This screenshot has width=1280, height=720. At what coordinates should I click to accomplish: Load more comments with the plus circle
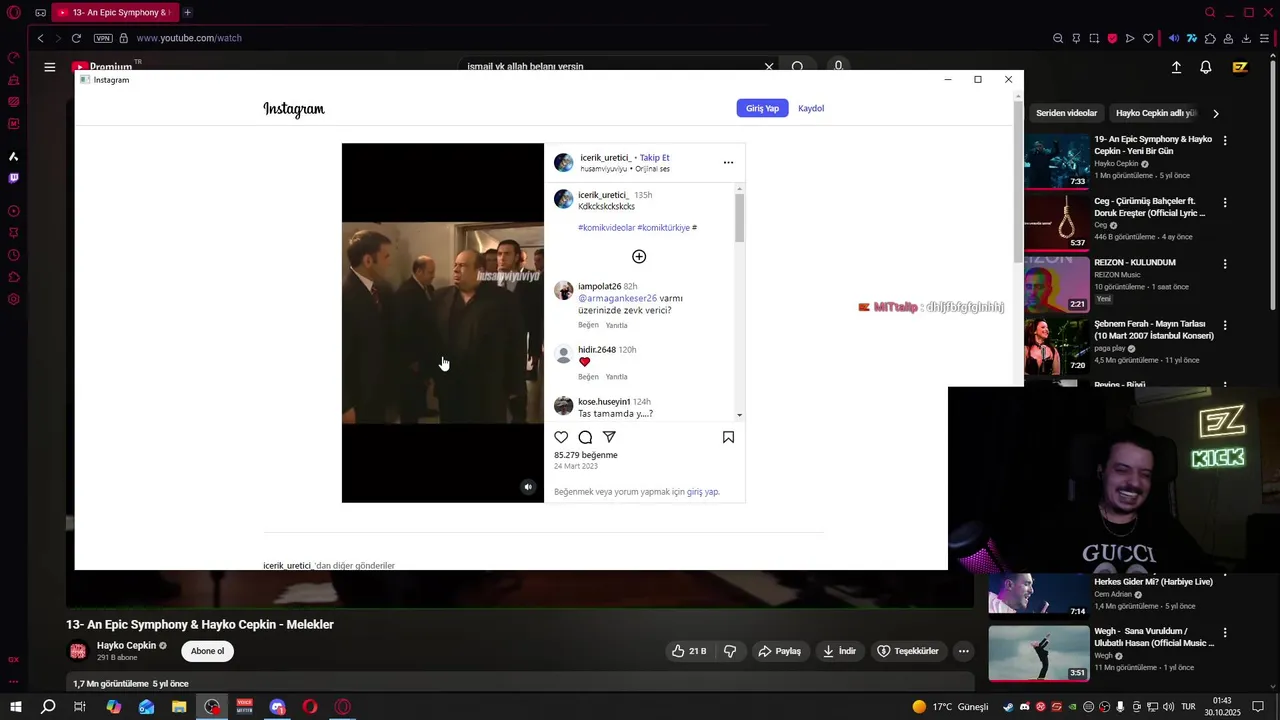click(x=639, y=257)
